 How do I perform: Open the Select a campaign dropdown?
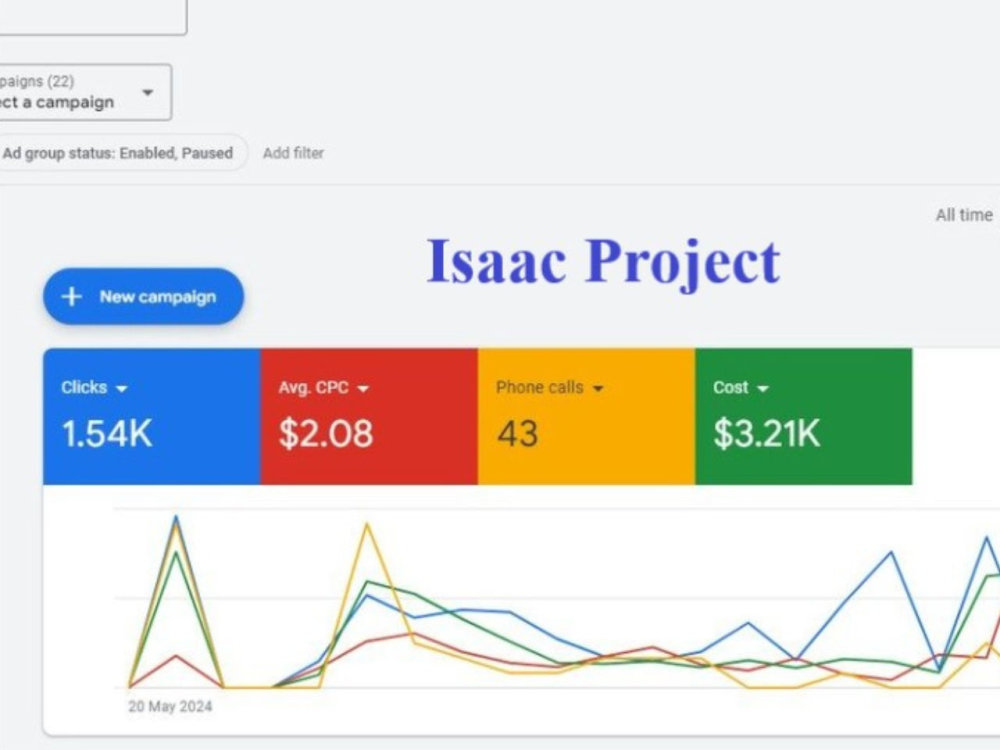pyautogui.click(x=85, y=92)
